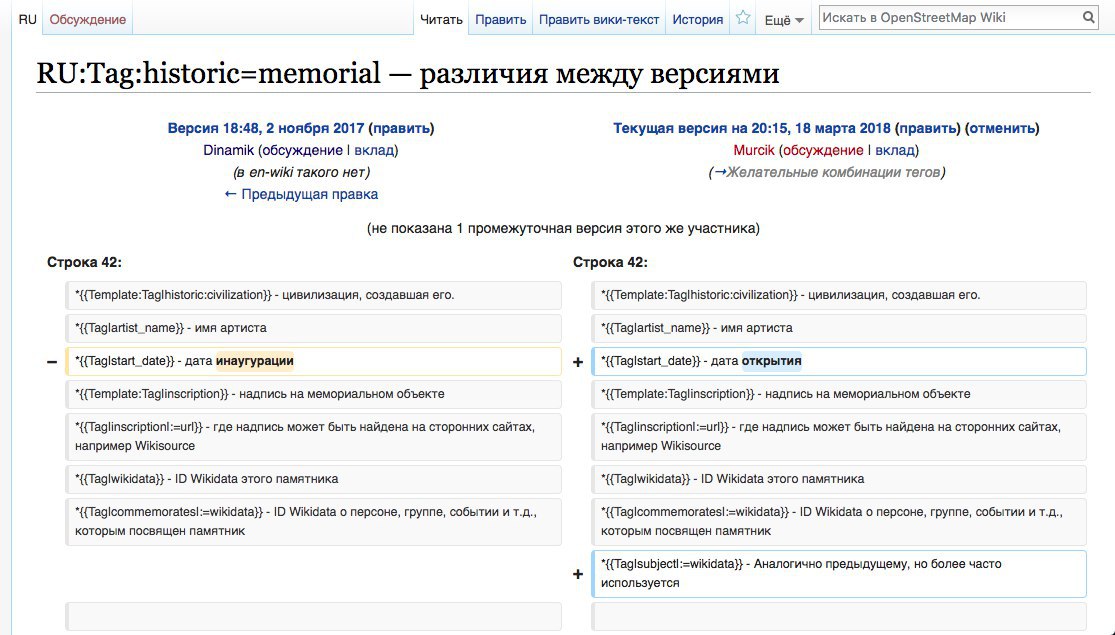Click the magnifying glass search icon
This screenshot has width=1115, height=635.
click(x=1089, y=18)
